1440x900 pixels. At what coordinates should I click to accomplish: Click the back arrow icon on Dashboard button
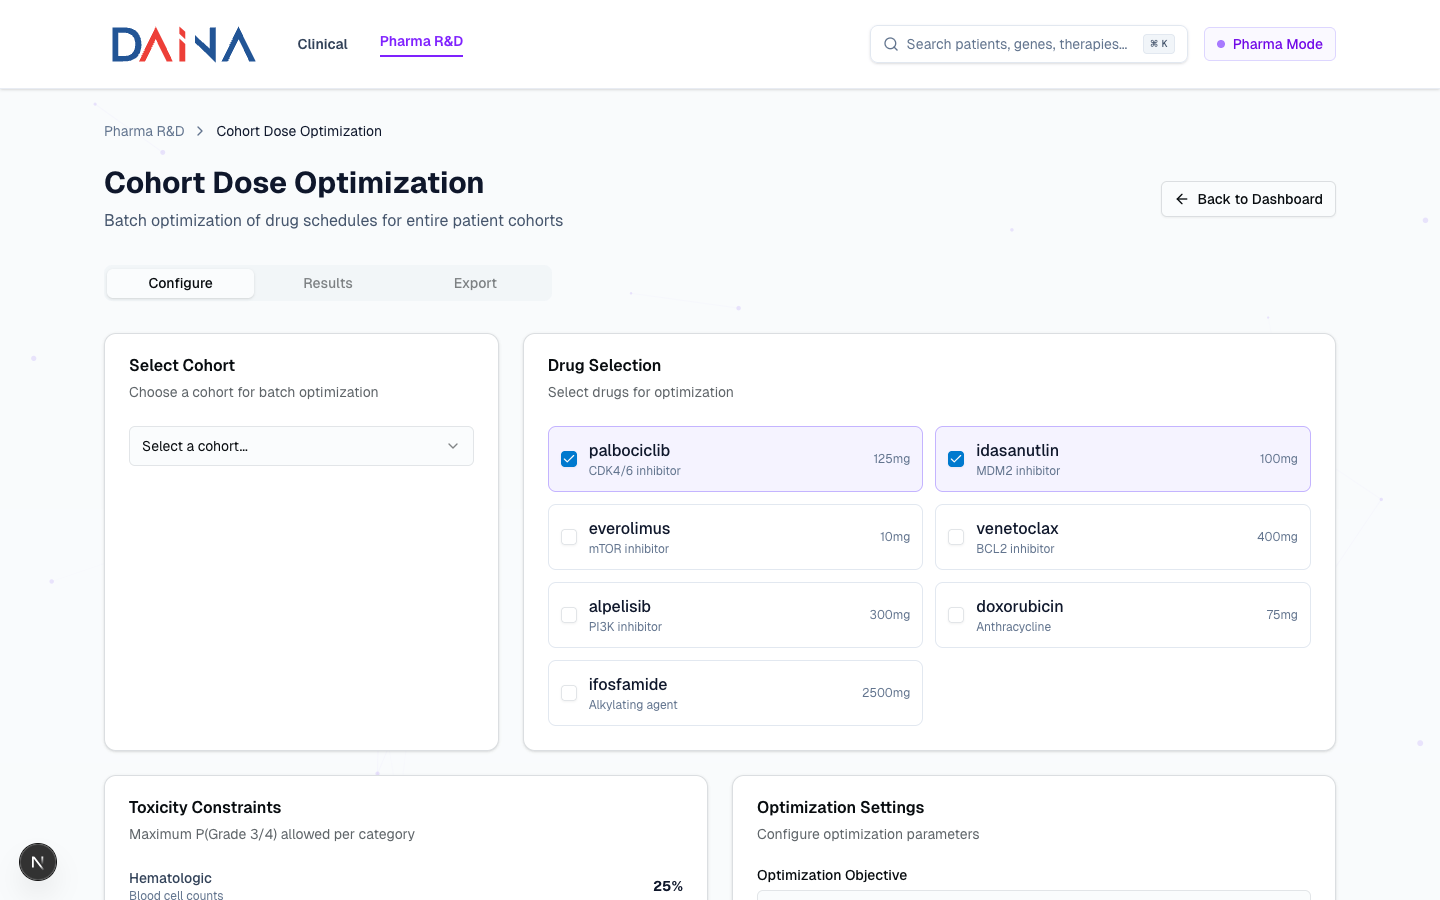click(x=1182, y=199)
